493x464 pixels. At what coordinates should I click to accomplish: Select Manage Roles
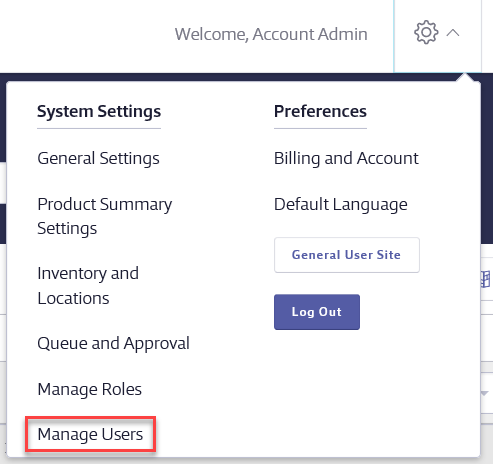(x=89, y=389)
